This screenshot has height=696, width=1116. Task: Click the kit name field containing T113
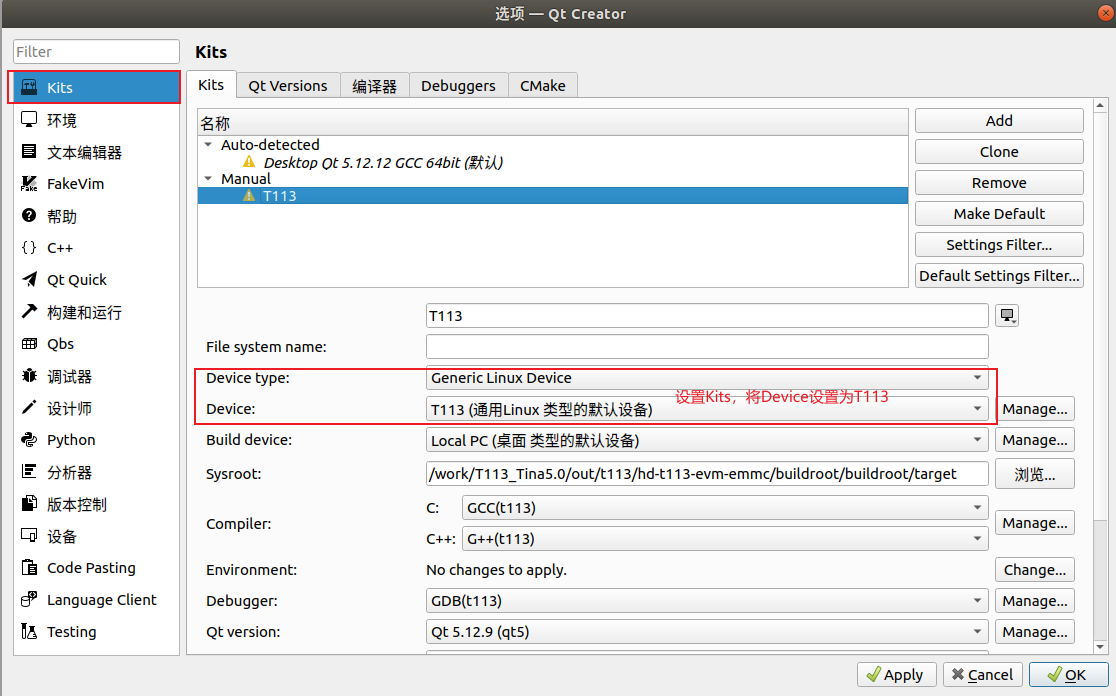[x=707, y=316]
